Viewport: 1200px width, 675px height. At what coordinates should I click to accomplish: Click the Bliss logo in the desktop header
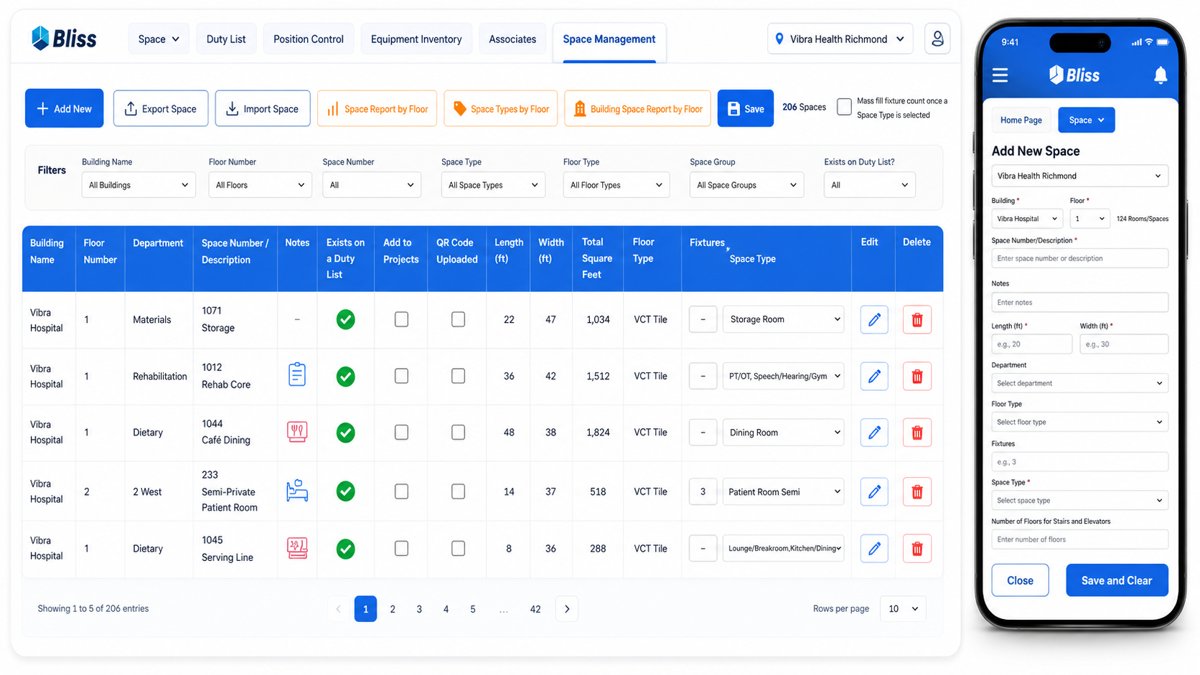coord(64,39)
